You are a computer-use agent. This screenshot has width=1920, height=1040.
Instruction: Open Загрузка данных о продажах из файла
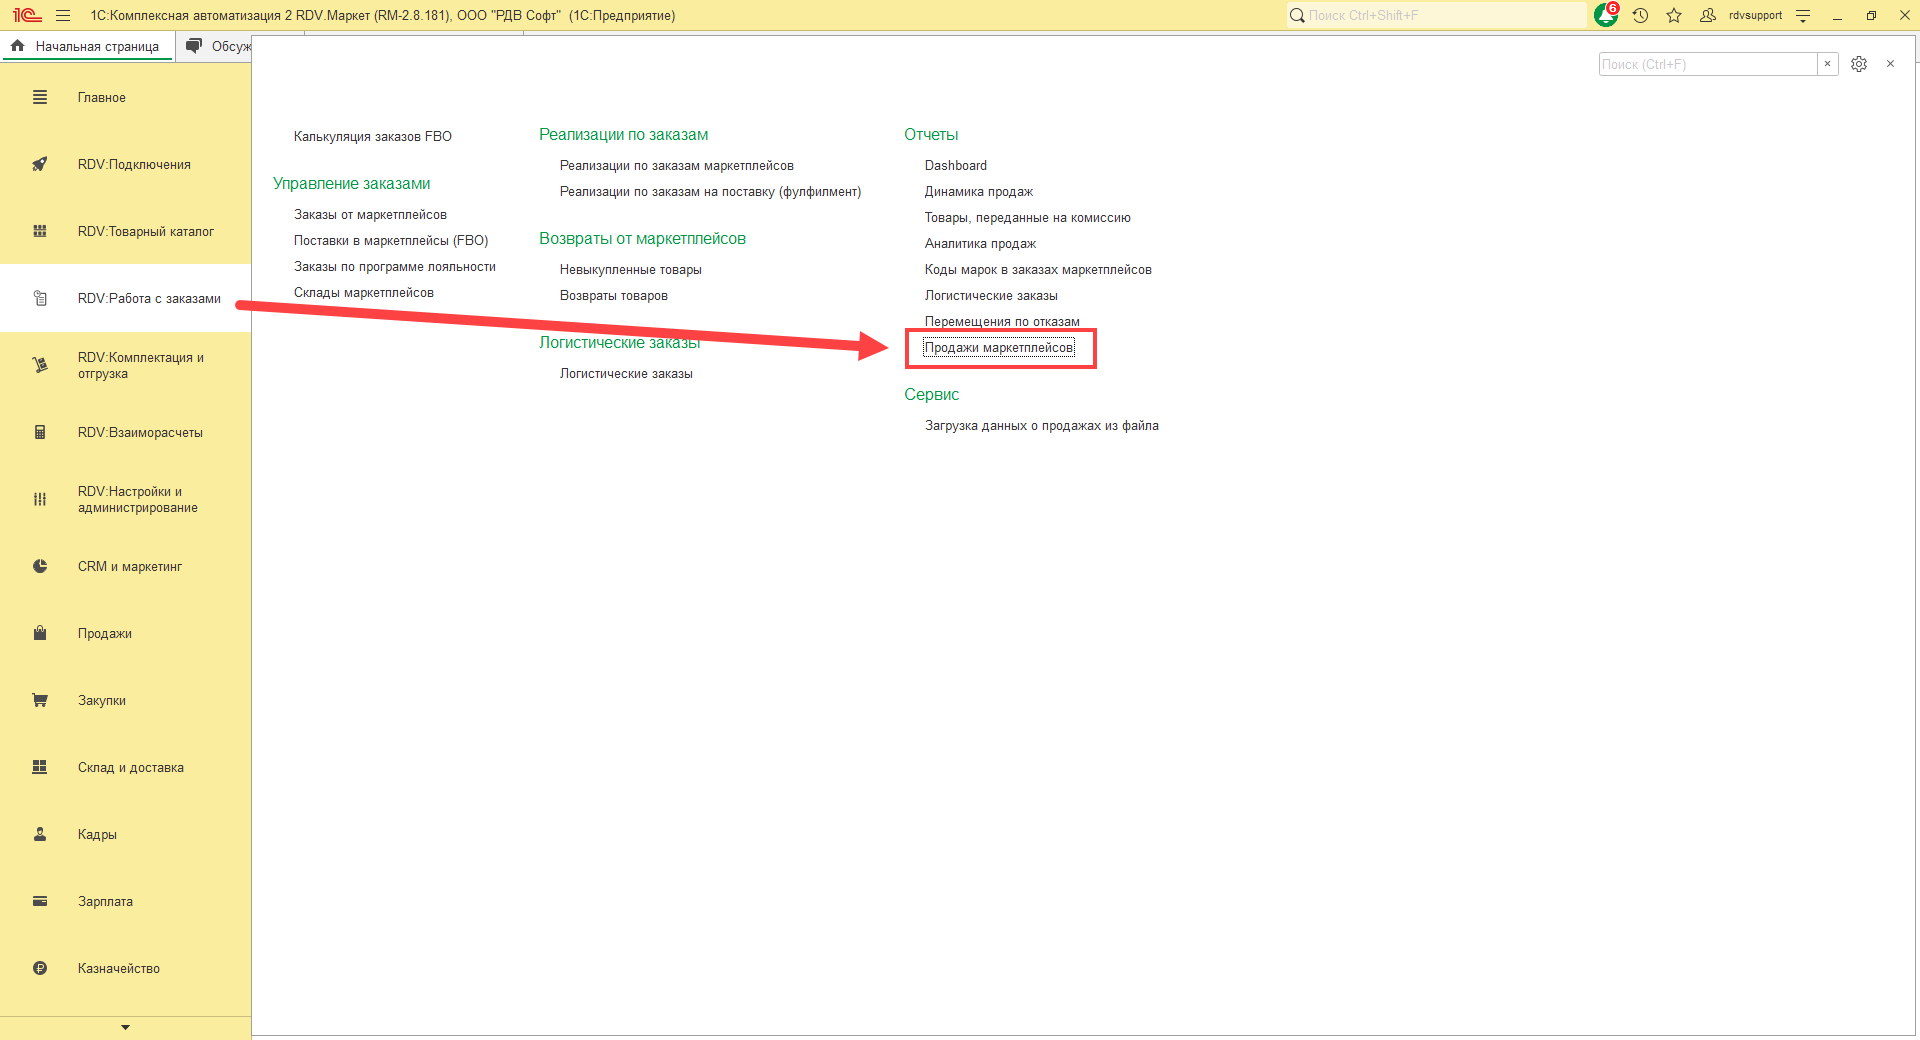(x=1042, y=425)
